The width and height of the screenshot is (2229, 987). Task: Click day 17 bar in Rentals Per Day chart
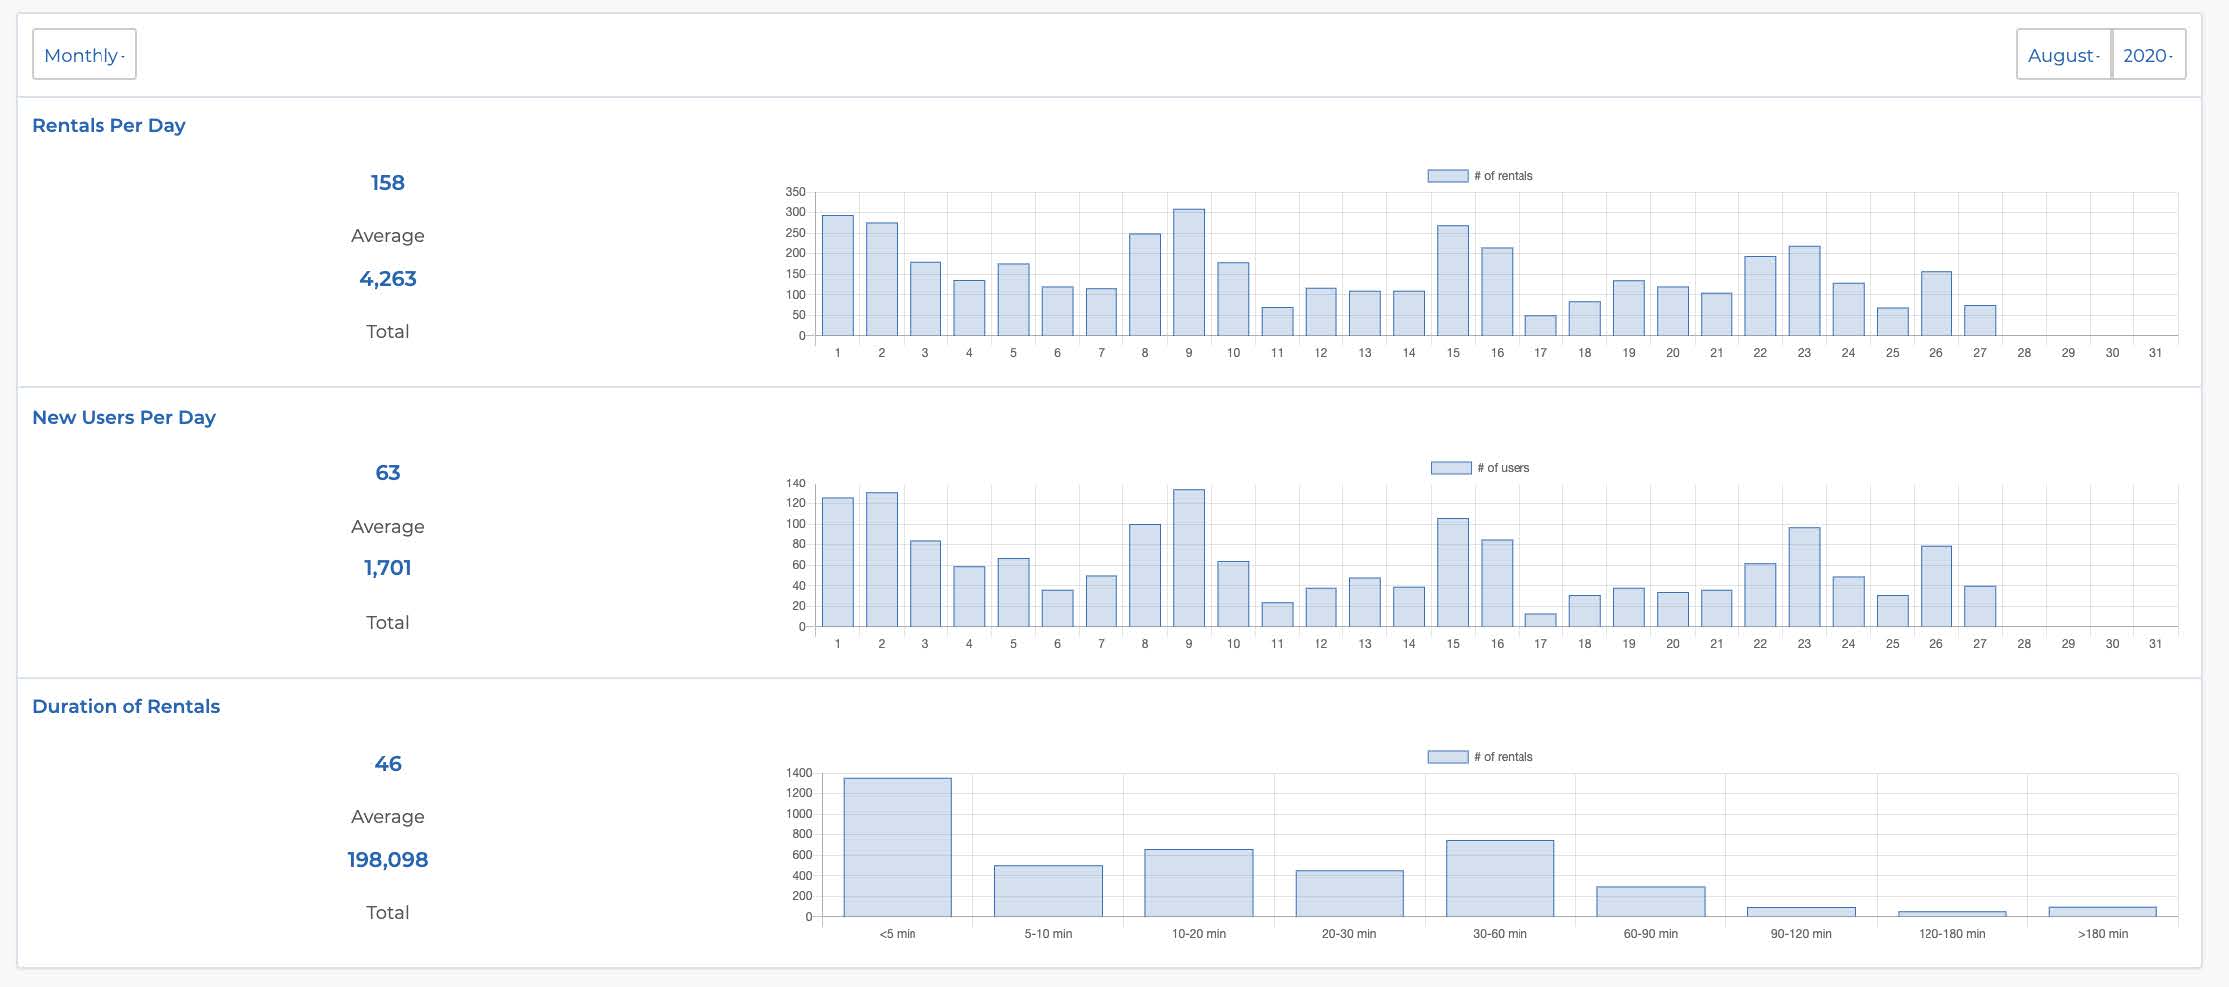pos(1540,326)
